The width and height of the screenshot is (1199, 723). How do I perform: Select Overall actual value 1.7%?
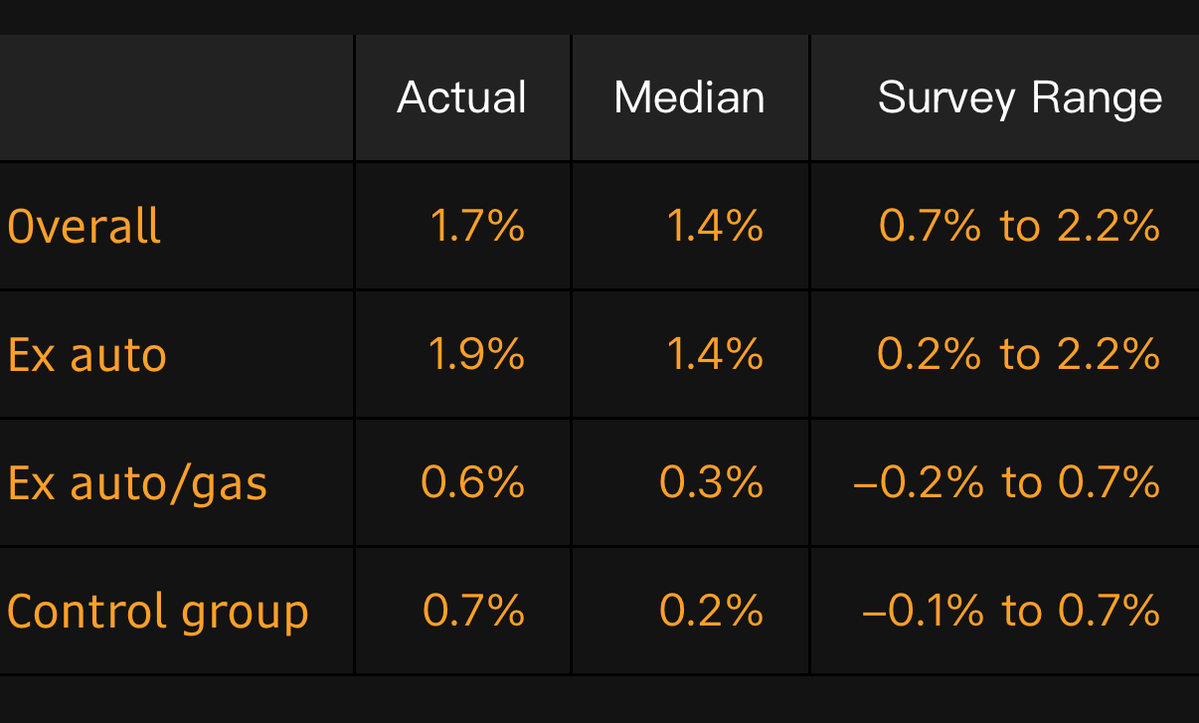point(477,226)
